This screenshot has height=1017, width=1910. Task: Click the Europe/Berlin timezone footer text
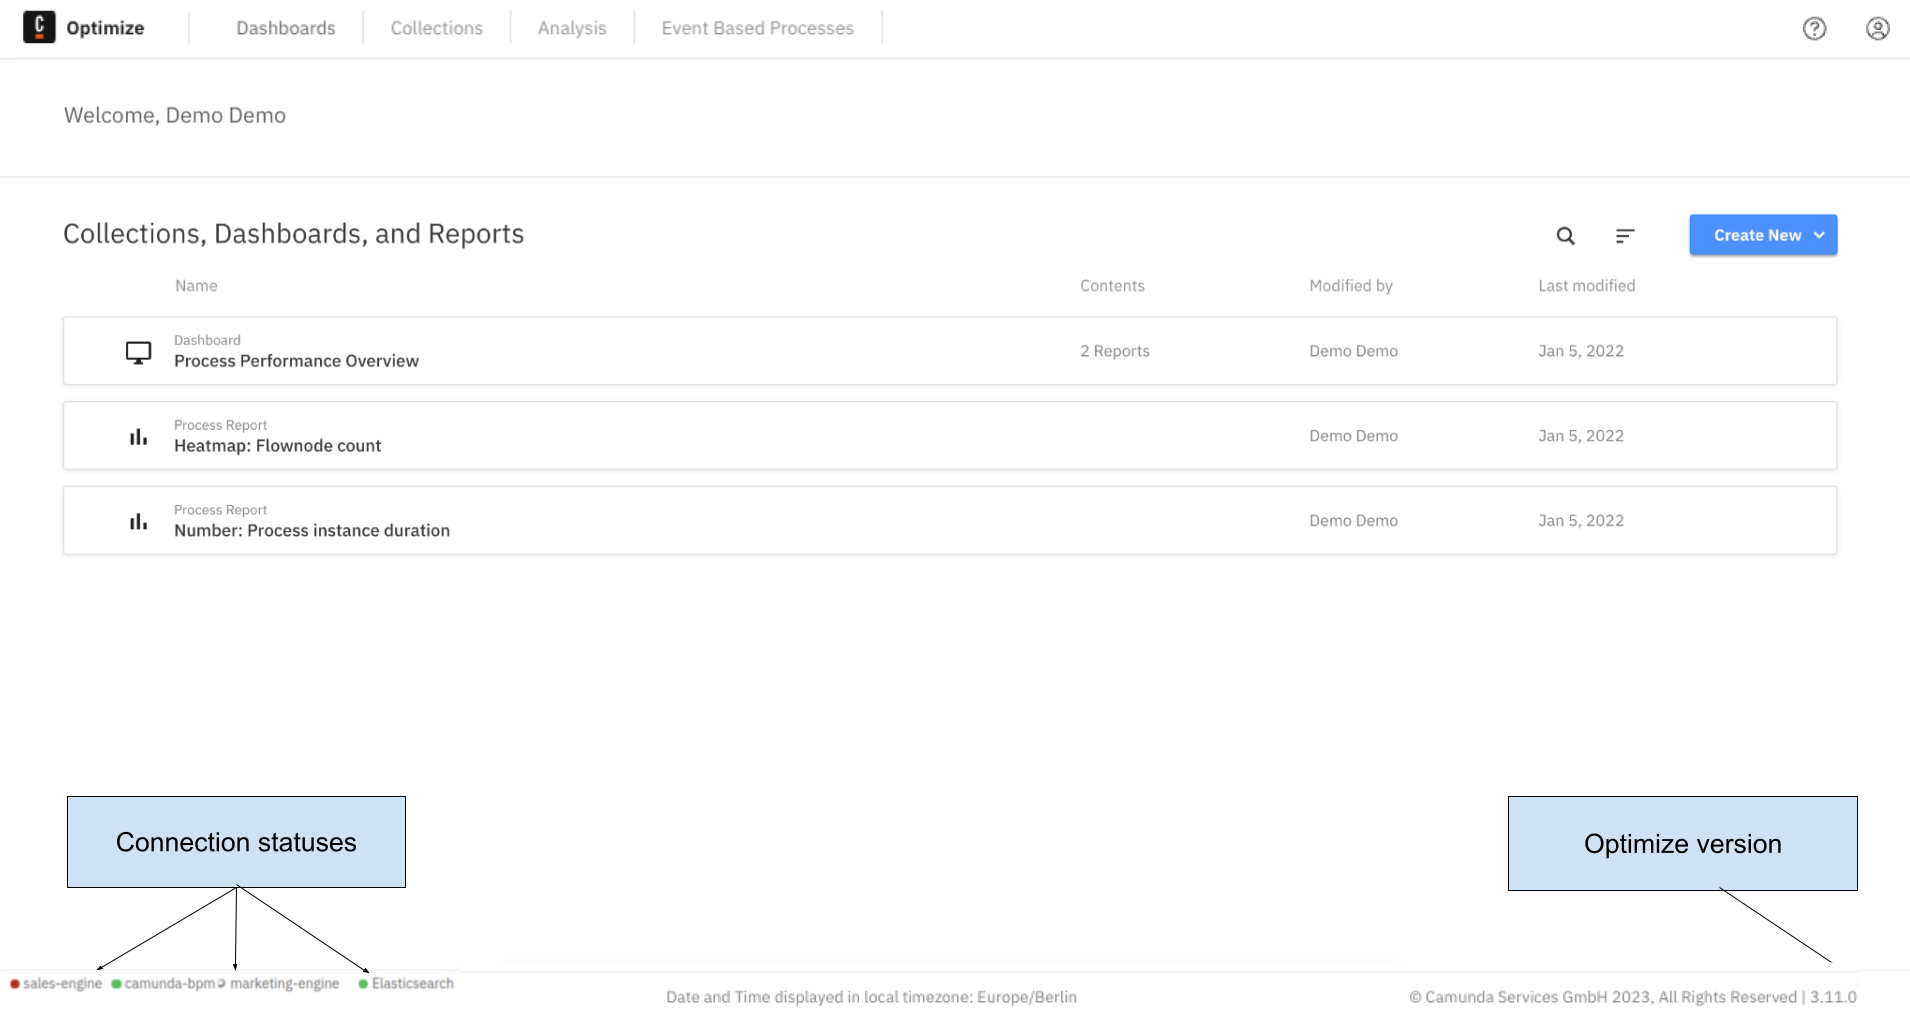1027,997
